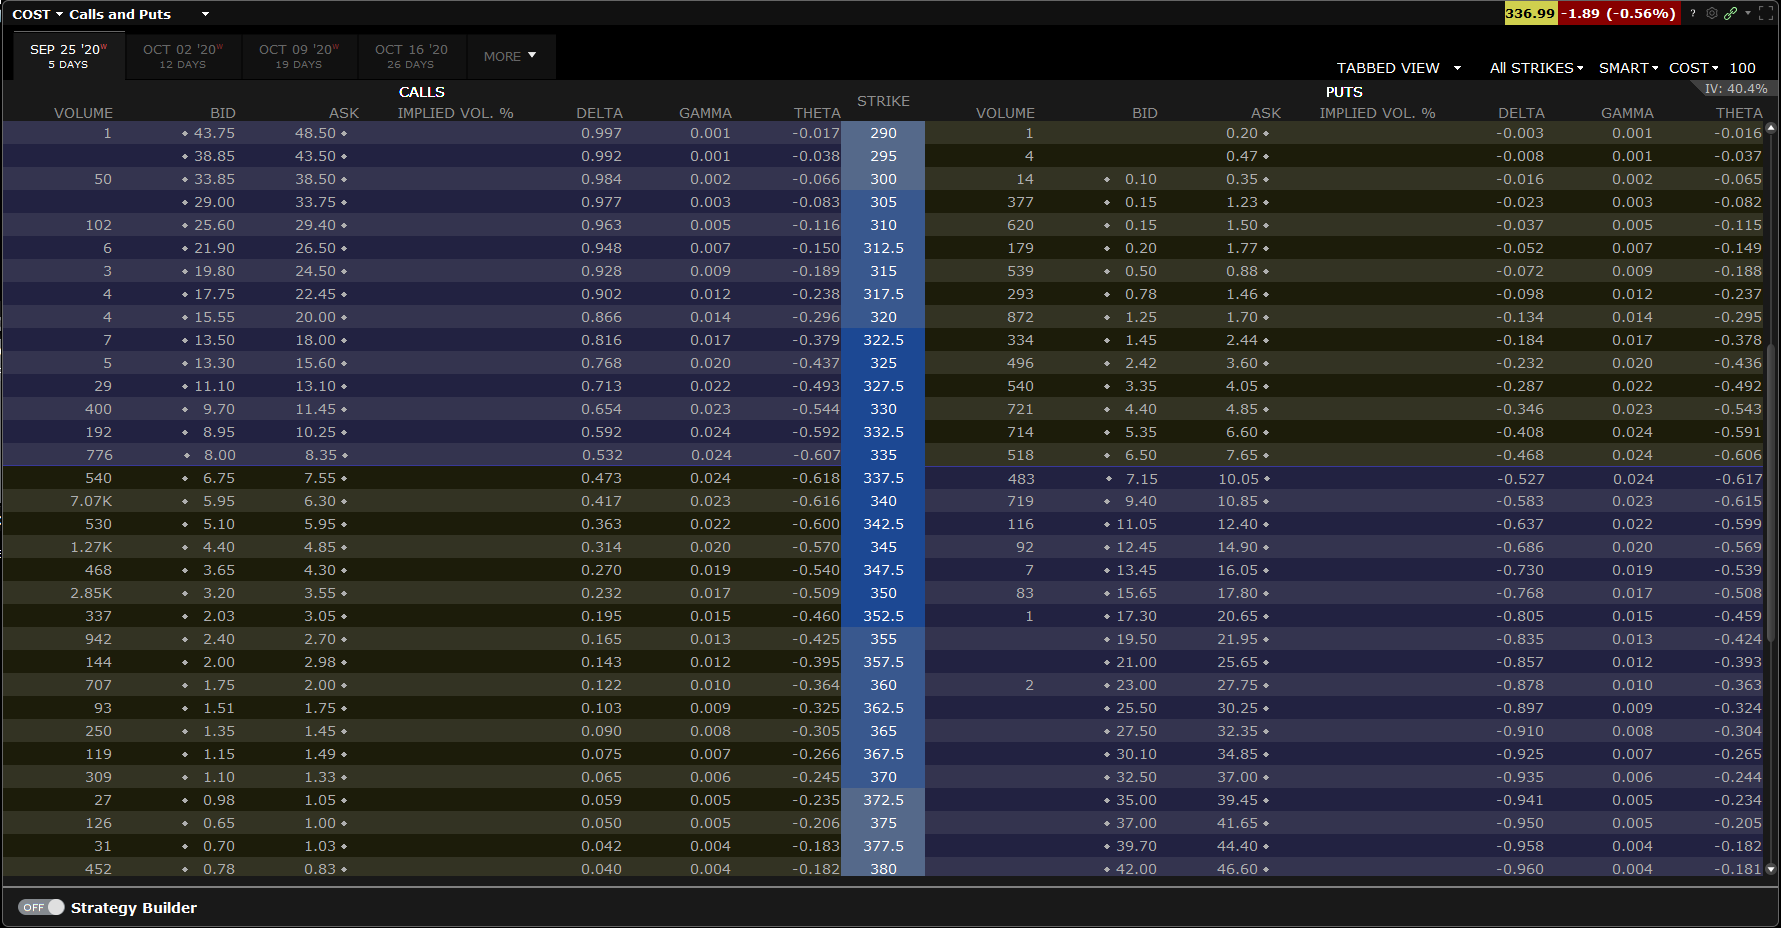This screenshot has height=928, width=1781.
Task: Select the SEP 25 '20 expiration tab
Action: [69, 56]
